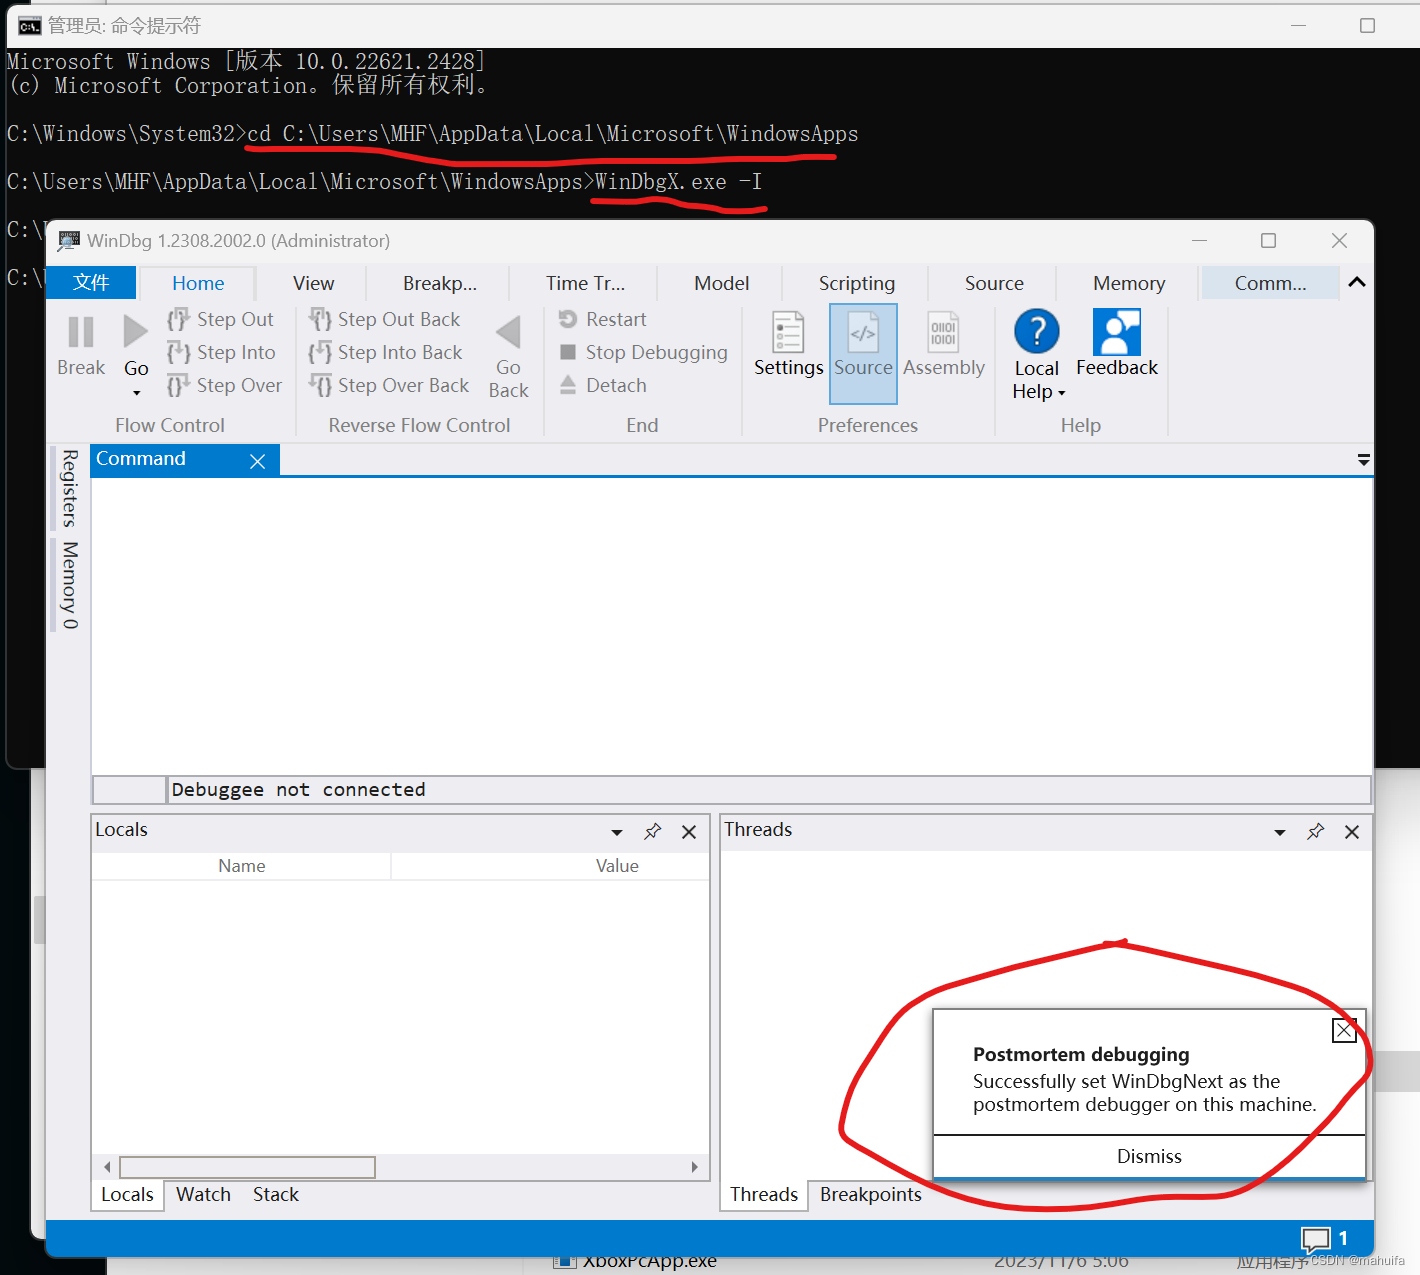
Task: Select the Breakpoints bottom tab
Action: 871,1195
